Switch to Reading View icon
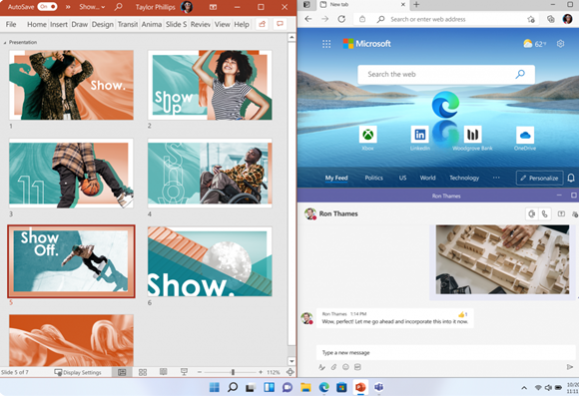The image size is (579, 396). coord(163,372)
